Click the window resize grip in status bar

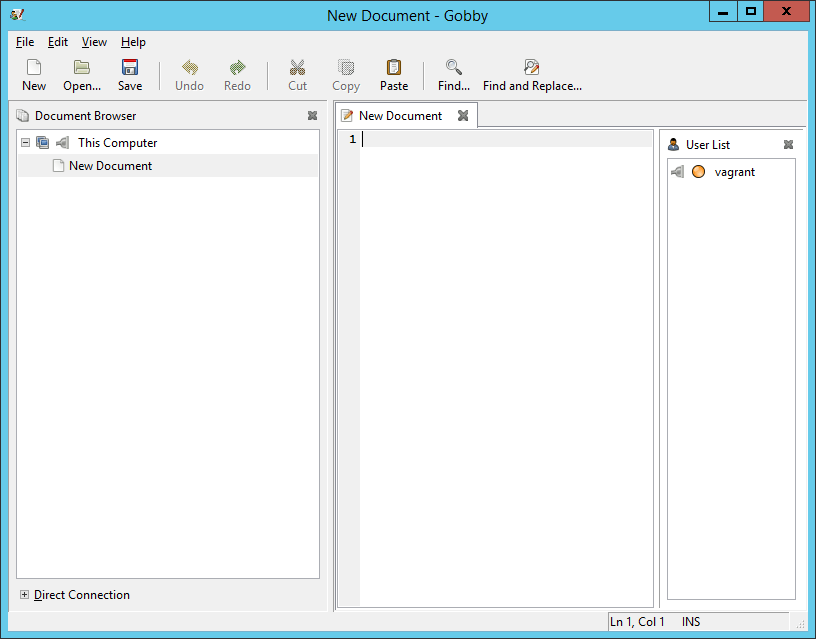tap(800, 624)
